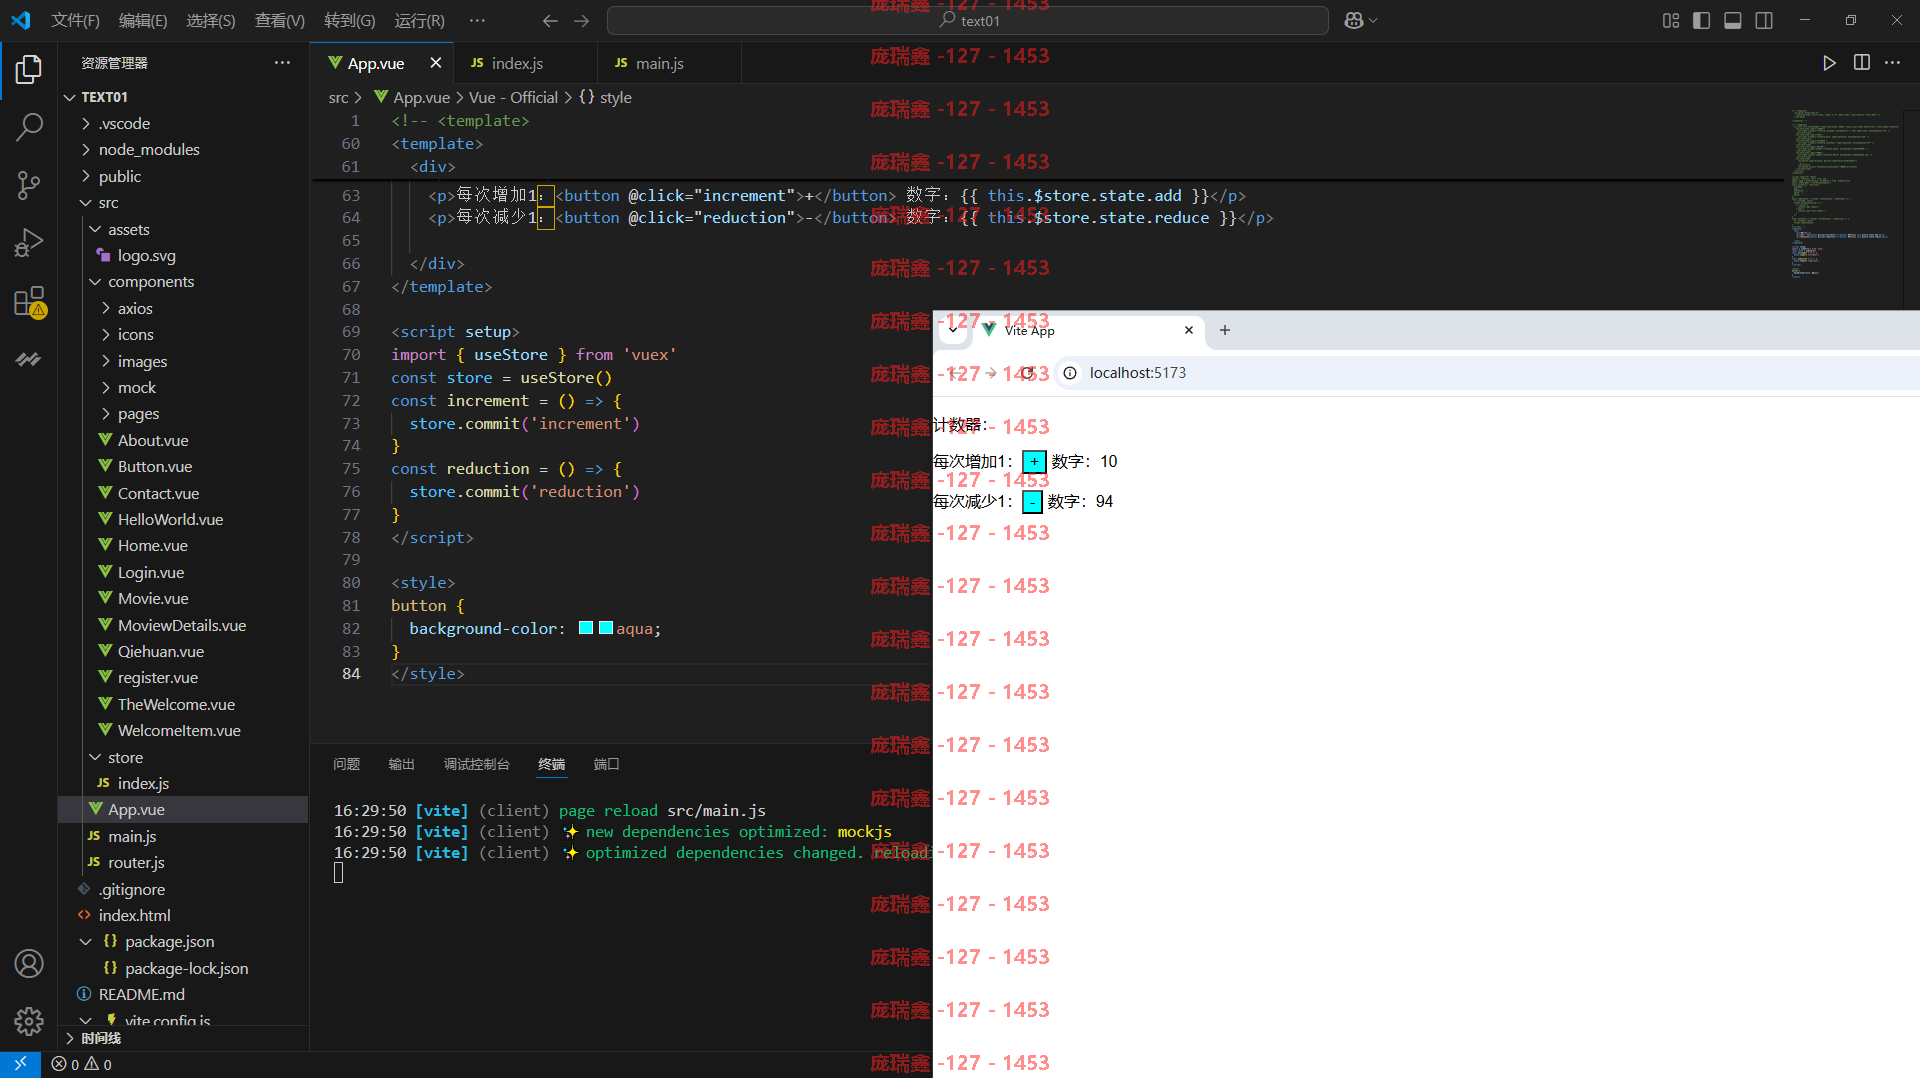Close the App.vue editor tab
The height and width of the screenshot is (1078, 1920).
(x=436, y=63)
